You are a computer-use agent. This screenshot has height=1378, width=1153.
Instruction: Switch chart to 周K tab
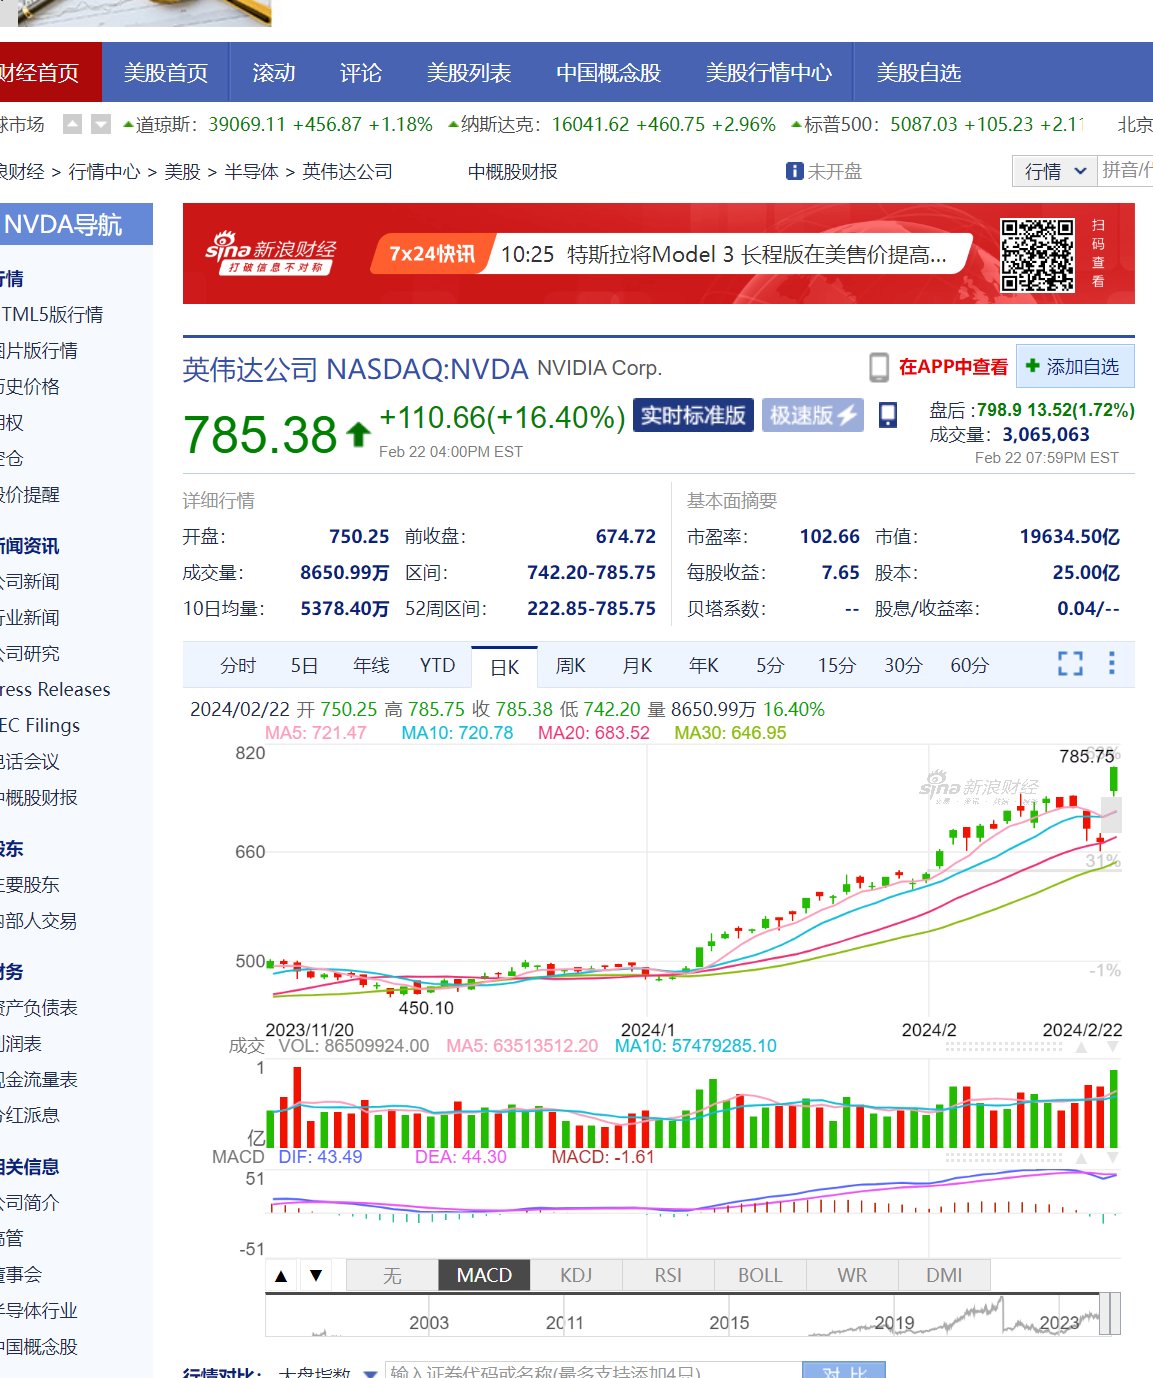570,665
